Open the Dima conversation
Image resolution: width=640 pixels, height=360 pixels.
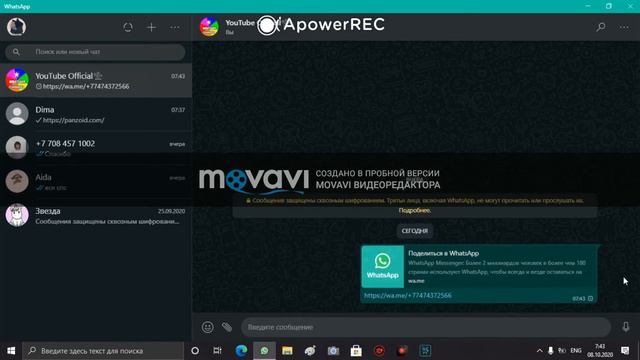pos(96,114)
